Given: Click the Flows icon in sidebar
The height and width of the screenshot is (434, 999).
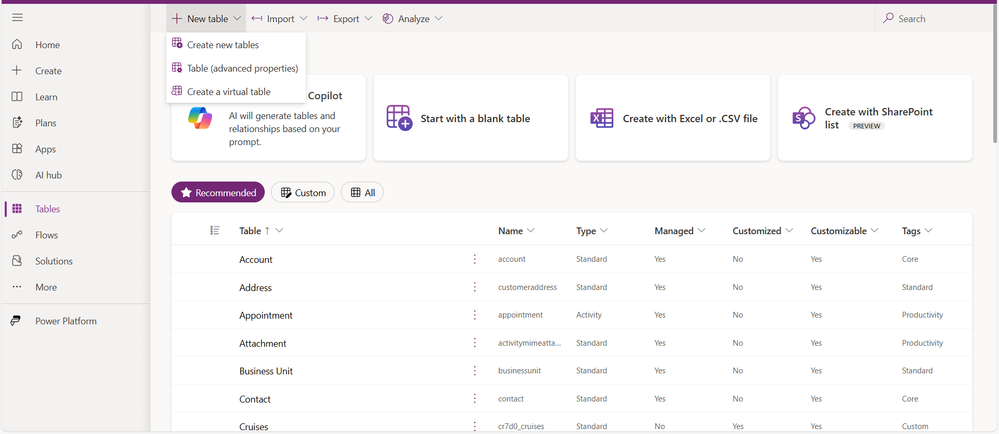Looking at the screenshot, I should tap(17, 235).
